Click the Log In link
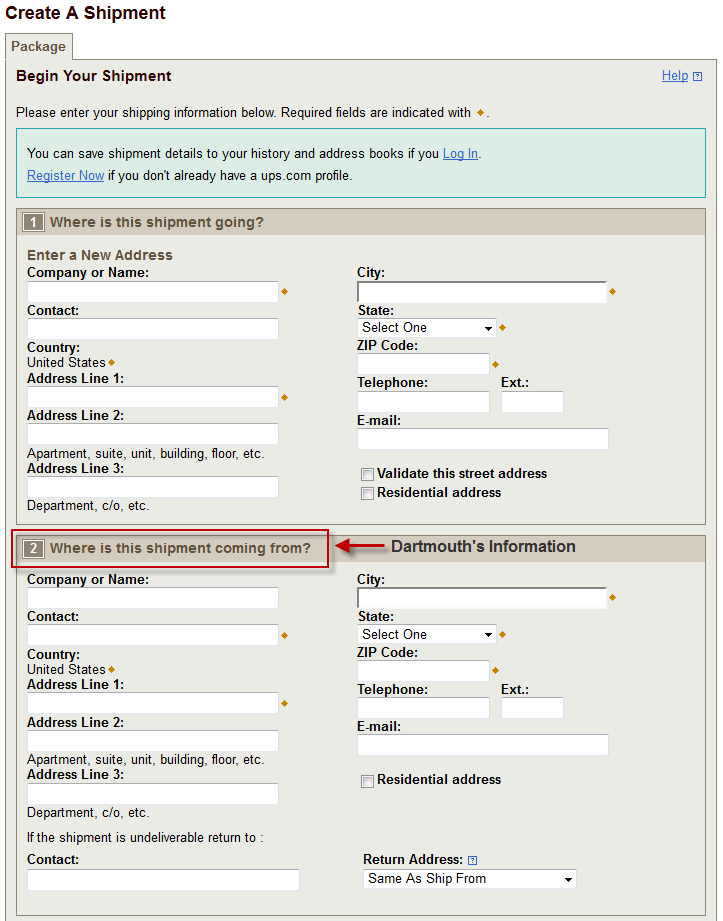 click(460, 154)
